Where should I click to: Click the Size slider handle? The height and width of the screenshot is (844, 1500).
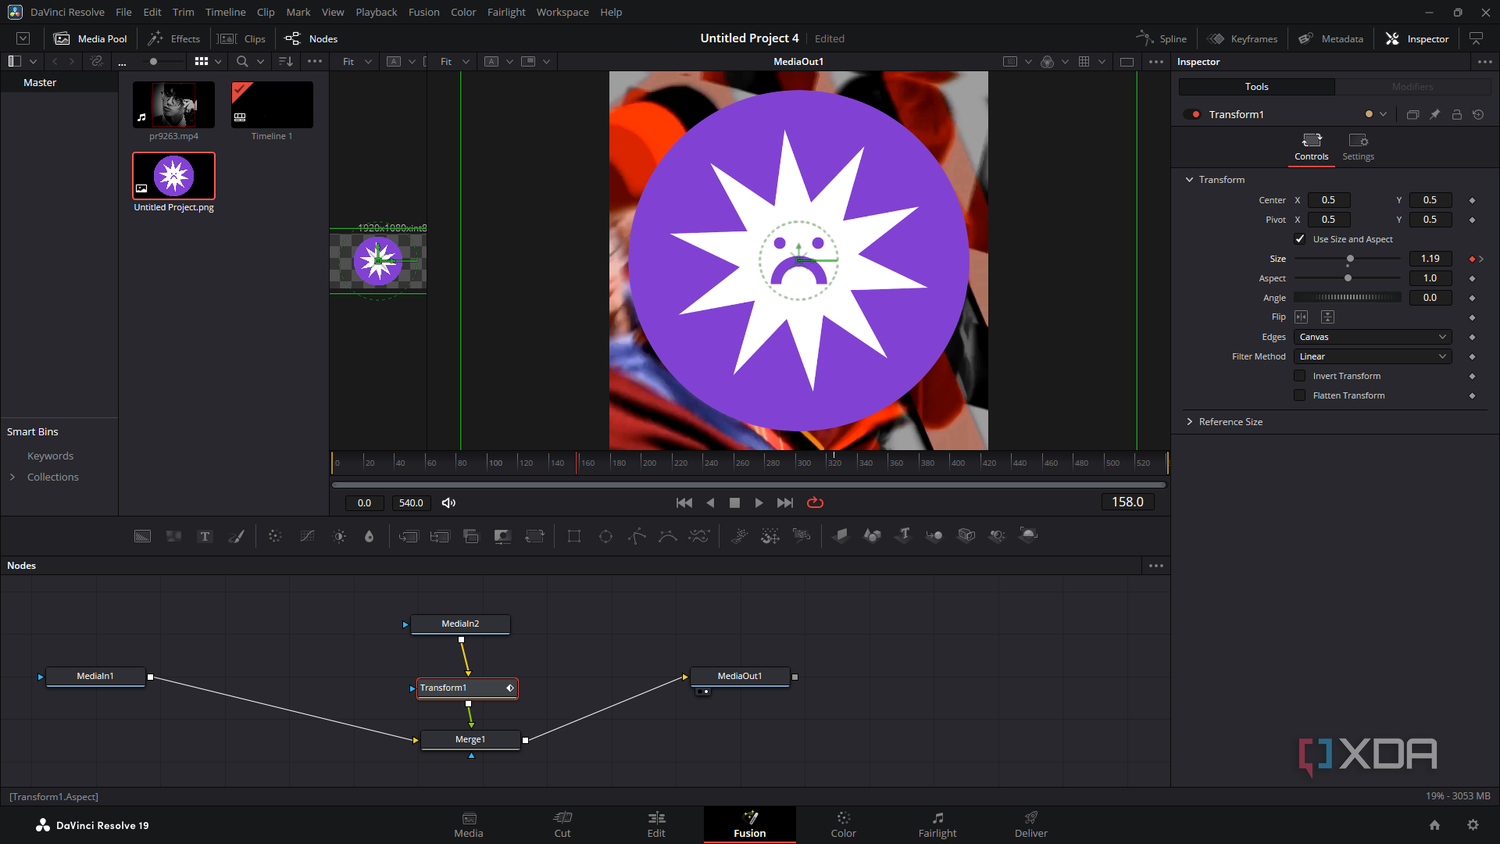coord(1350,259)
